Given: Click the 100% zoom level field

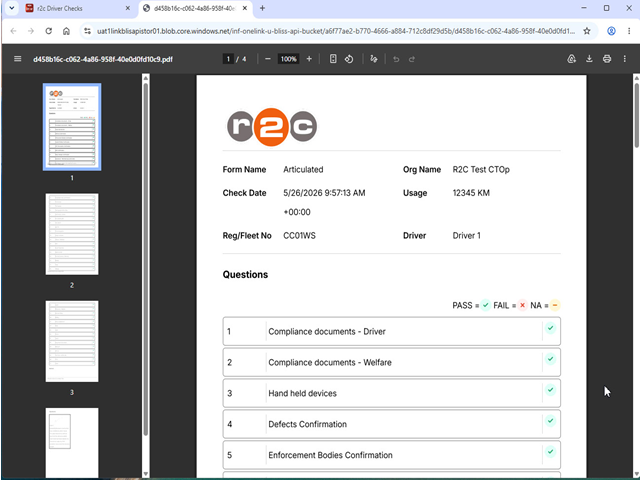Looking at the screenshot, I should pyautogui.click(x=288, y=59).
